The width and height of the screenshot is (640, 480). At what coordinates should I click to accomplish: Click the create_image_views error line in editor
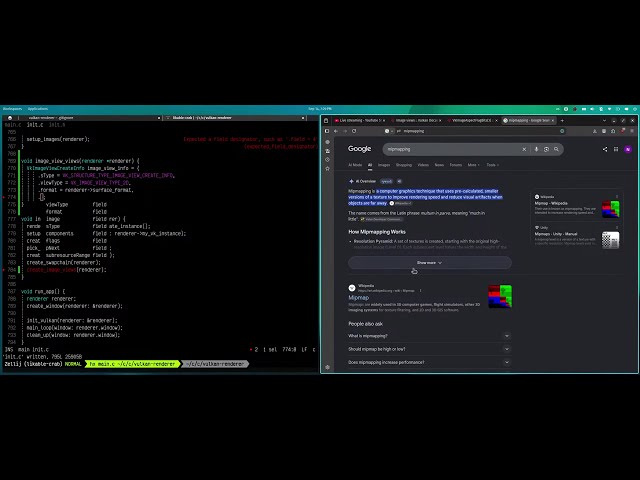tap(67, 270)
